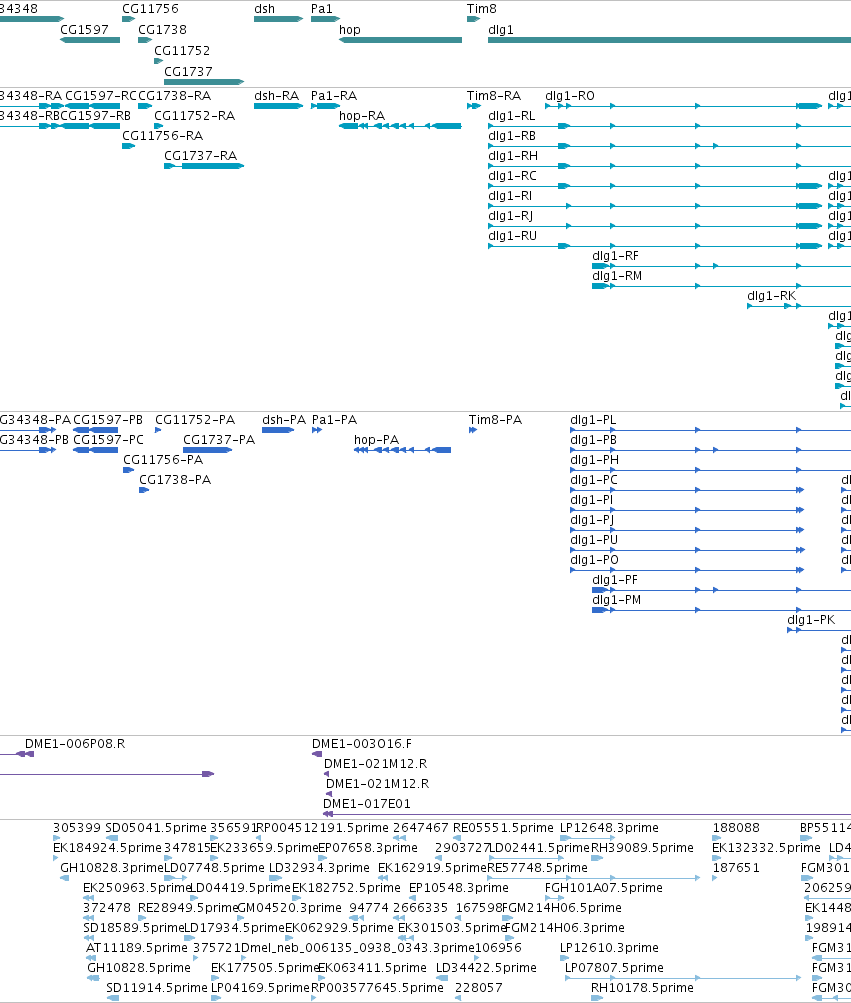The image size is (851, 1003).
Task: Open the hop-RA transcript glyph
Action: click(401, 126)
